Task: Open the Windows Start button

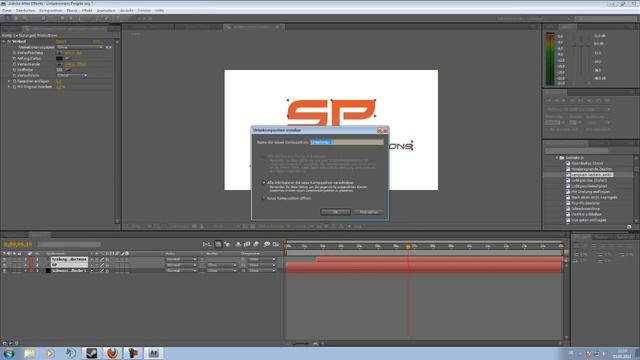Action: tap(9, 353)
